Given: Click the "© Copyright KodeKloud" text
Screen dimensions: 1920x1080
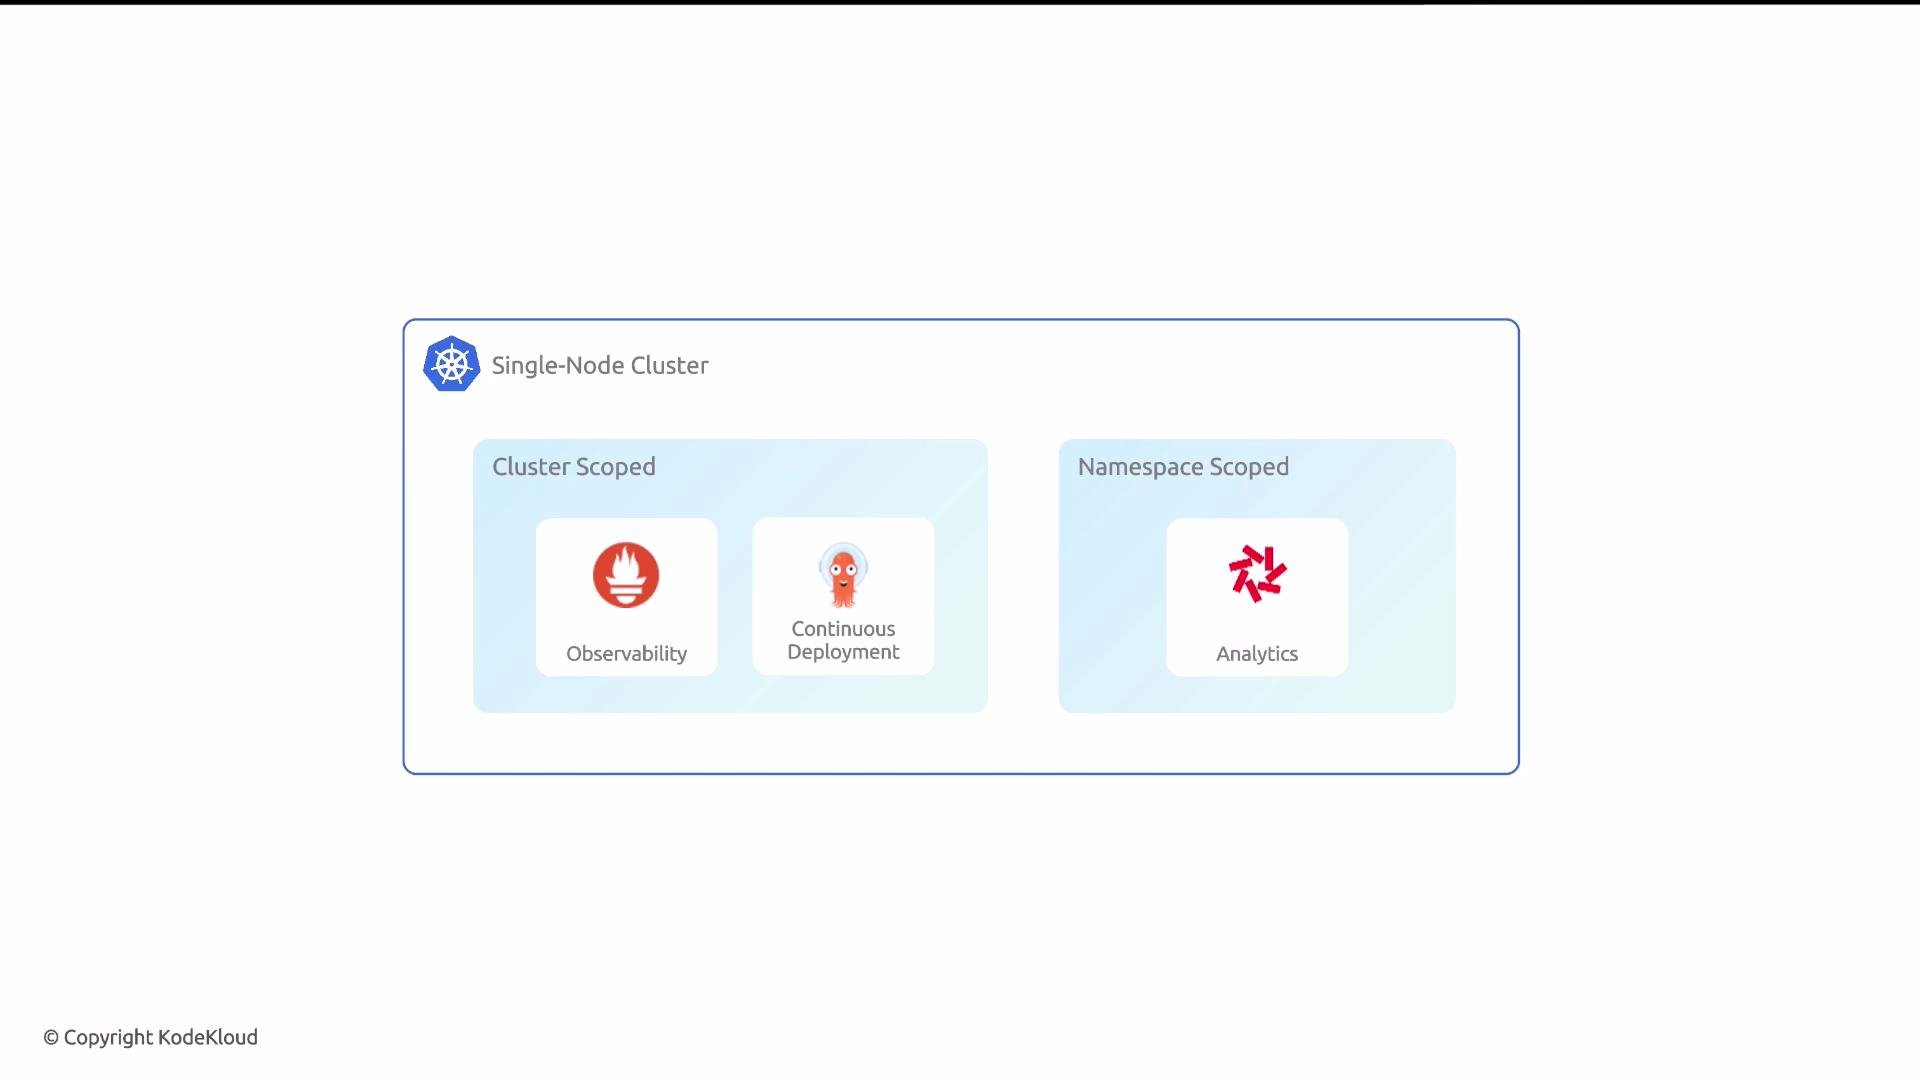Looking at the screenshot, I should (x=150, y=1037).
